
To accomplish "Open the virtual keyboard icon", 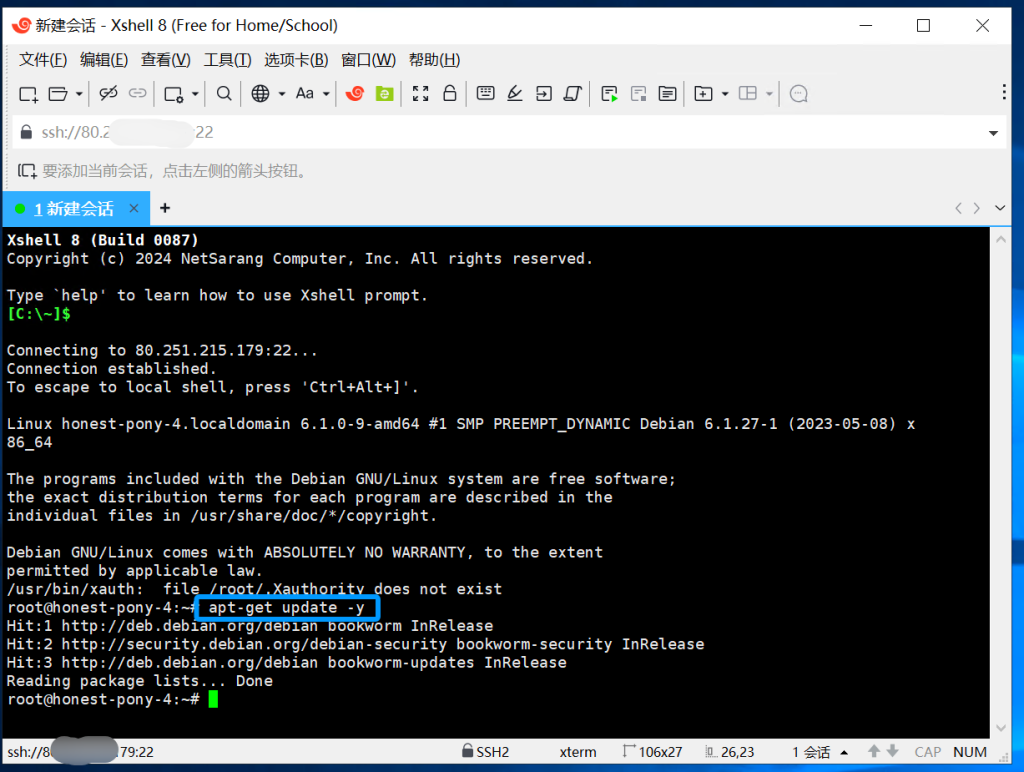I will pyautogui.click(x=486, y=94).
